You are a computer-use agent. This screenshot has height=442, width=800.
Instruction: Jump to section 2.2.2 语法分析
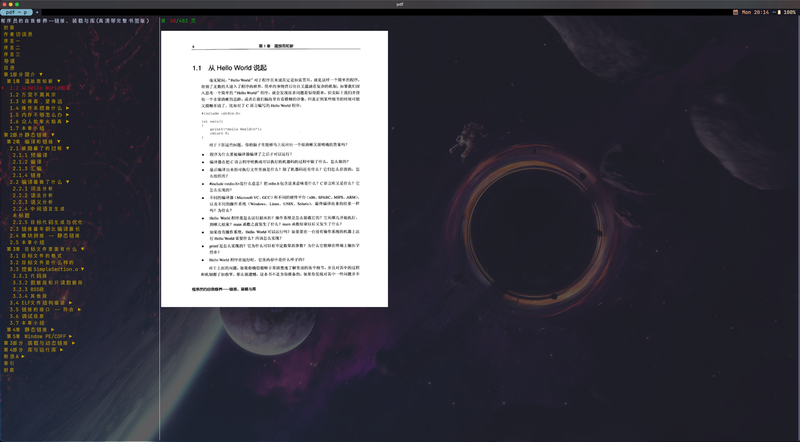coord(33,195)
